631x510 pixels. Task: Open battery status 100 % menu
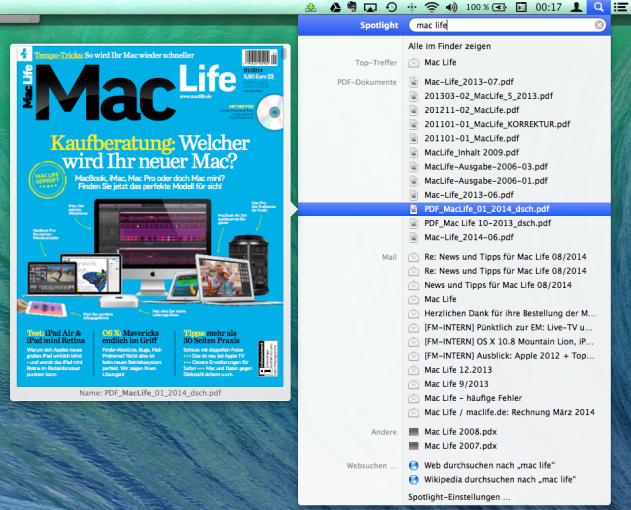(486, 7)
